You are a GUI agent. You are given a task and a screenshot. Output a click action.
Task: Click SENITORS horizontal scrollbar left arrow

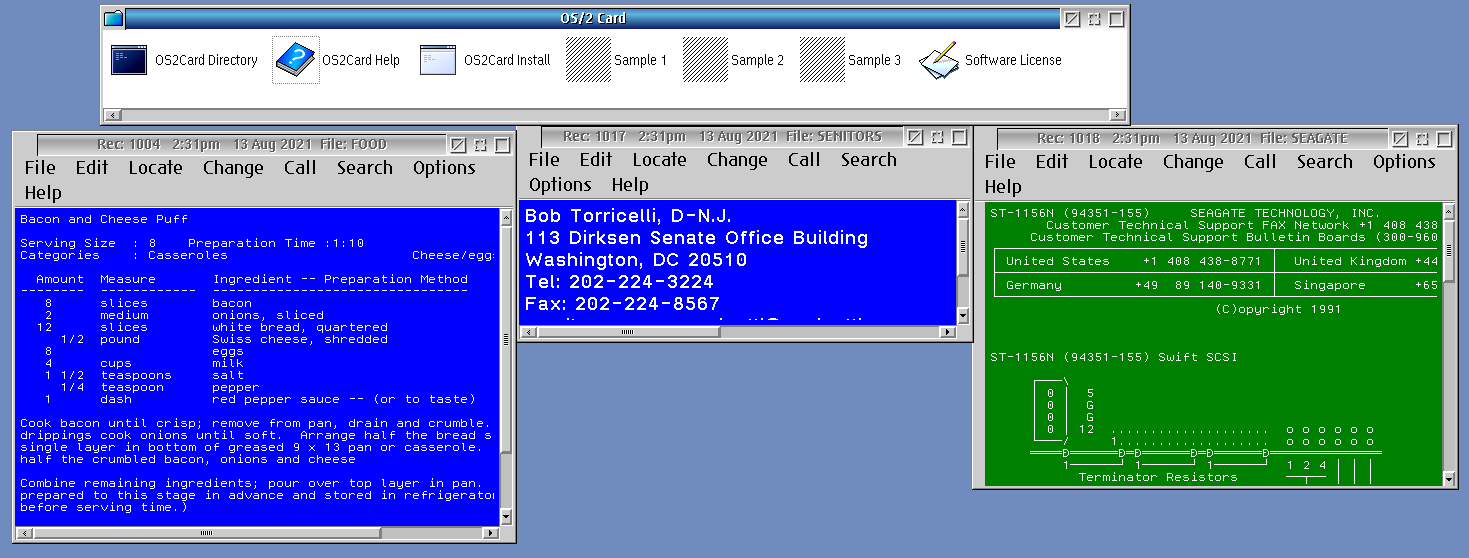tap(527, 332)
